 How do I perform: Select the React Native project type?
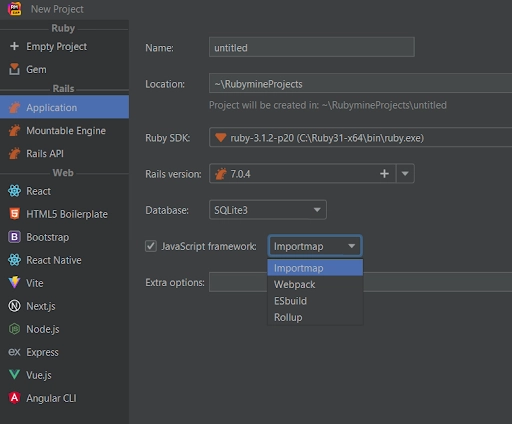[x=64, y=260]
